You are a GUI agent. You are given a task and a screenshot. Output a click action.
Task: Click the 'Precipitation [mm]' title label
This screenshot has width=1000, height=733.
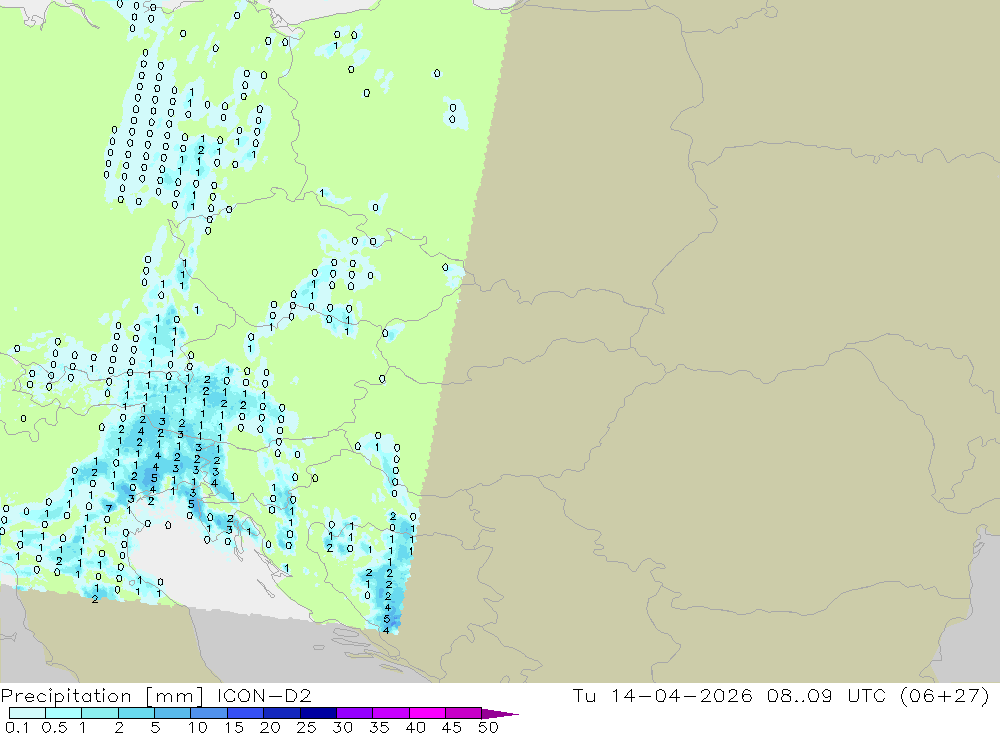tap(102, 696)
